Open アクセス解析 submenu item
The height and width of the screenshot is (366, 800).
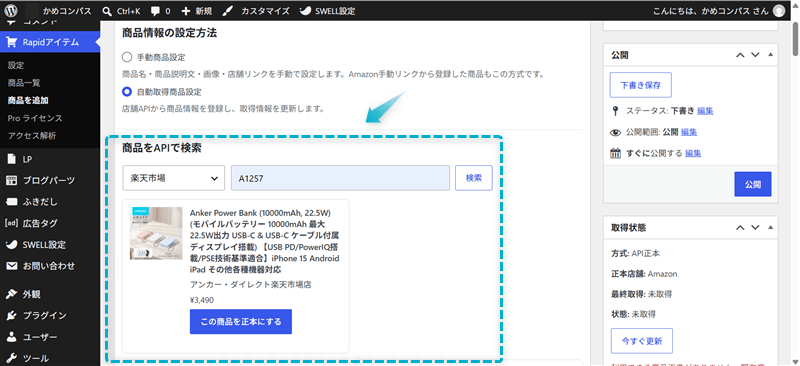point(32,136)
